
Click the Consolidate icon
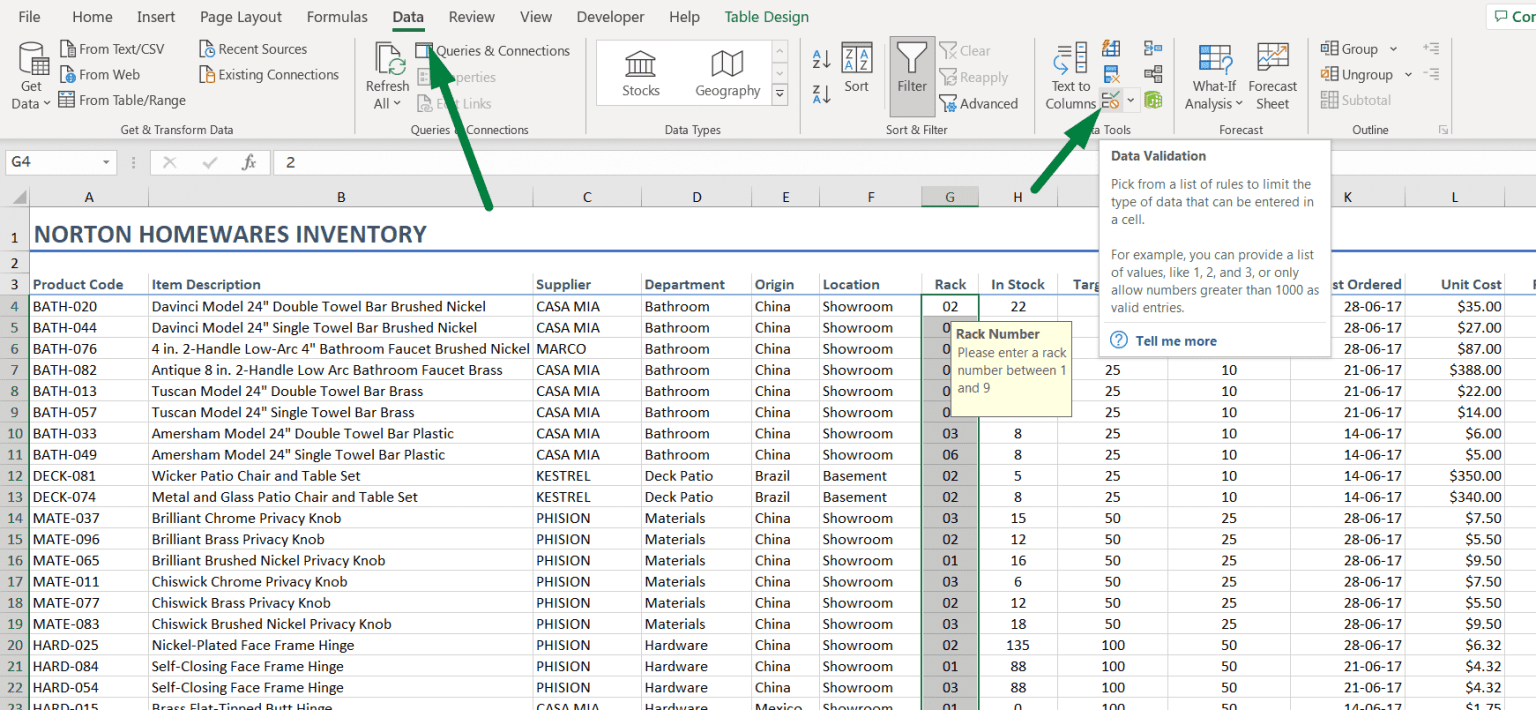point(1153,49)
